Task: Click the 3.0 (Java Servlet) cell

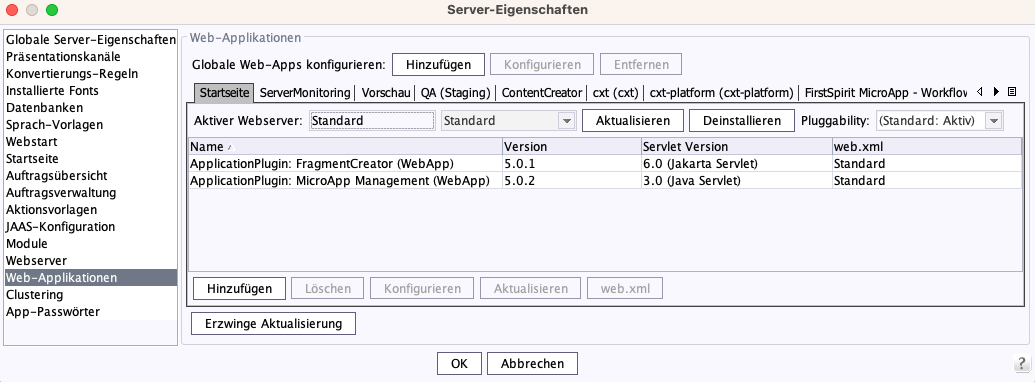Action: pos(736,181)
